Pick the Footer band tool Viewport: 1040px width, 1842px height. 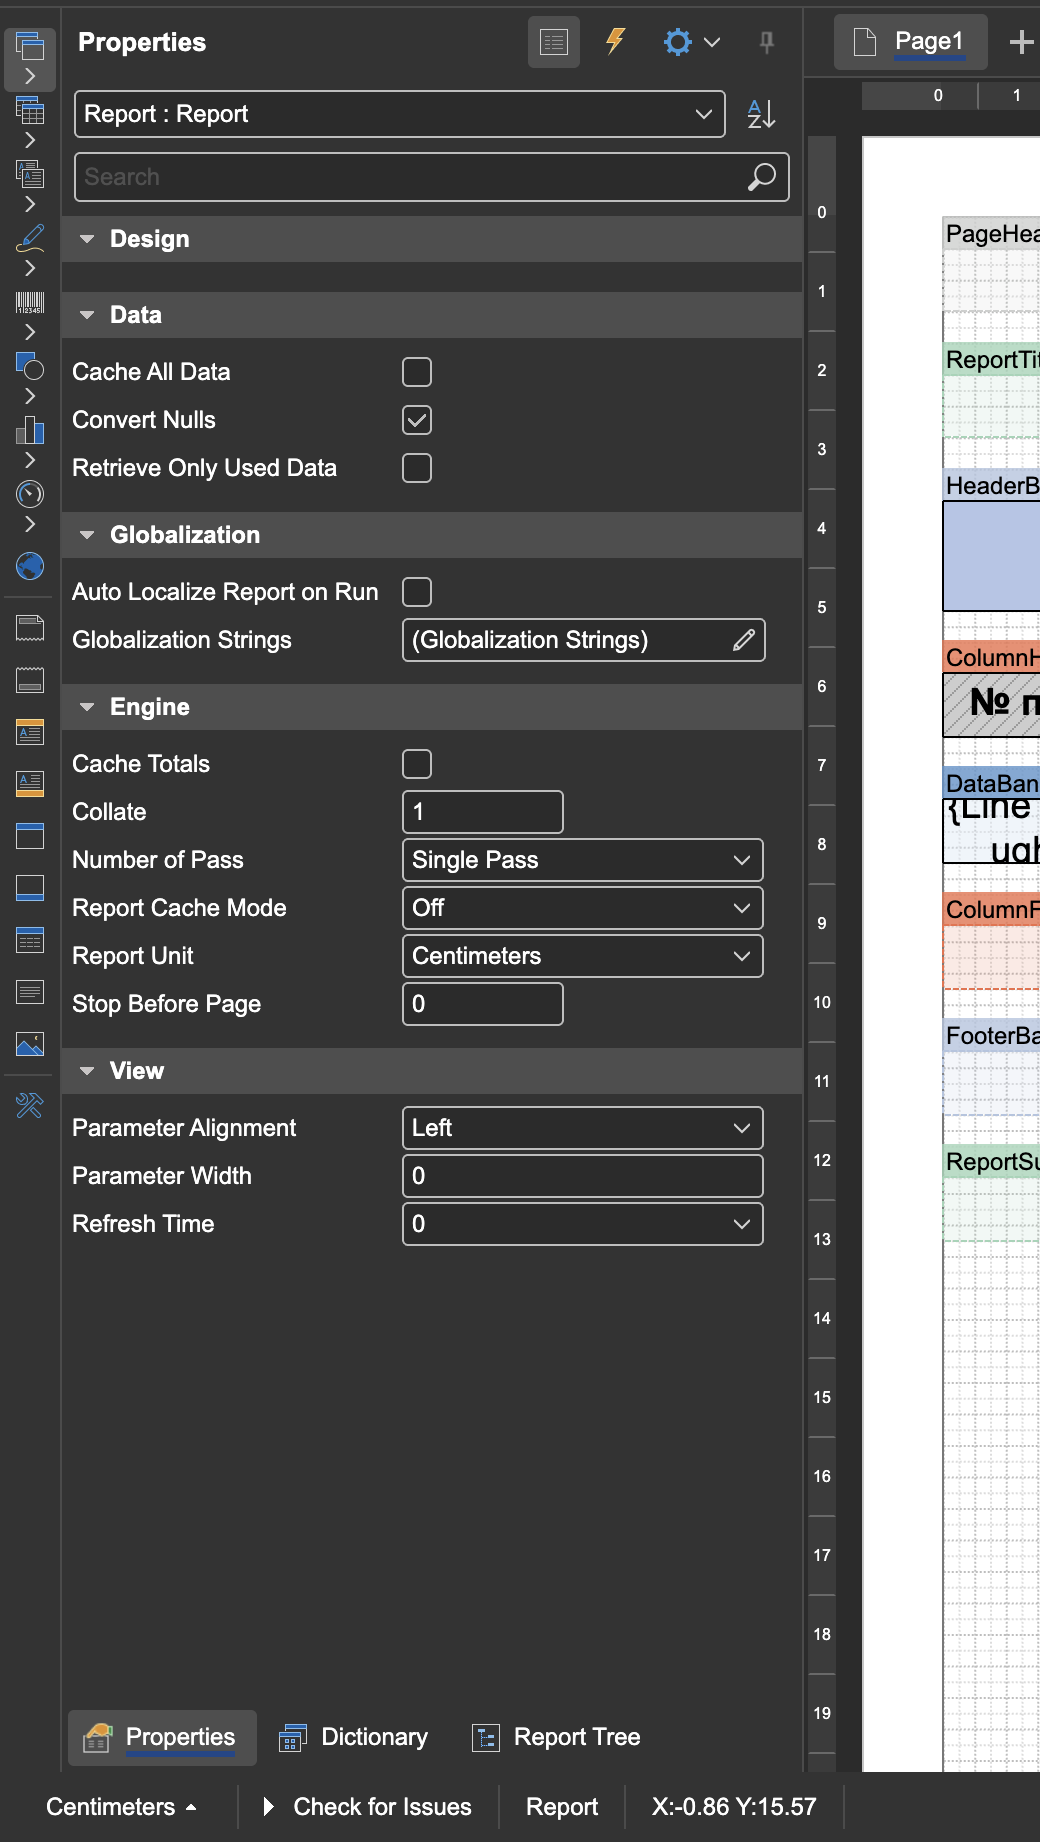point(30,888)
